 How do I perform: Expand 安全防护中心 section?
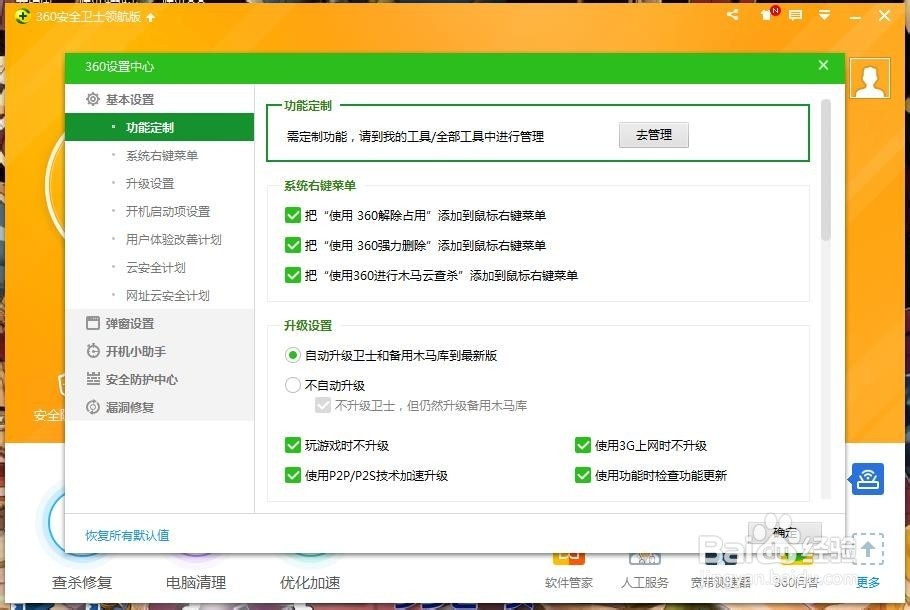[160, 379]
